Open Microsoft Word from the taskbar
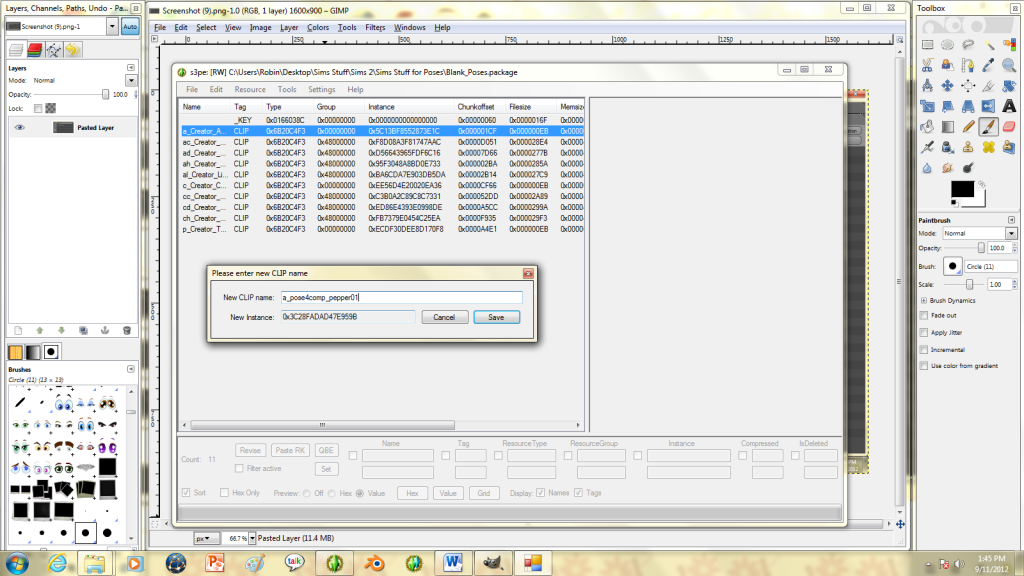 [x=453, y=563]
